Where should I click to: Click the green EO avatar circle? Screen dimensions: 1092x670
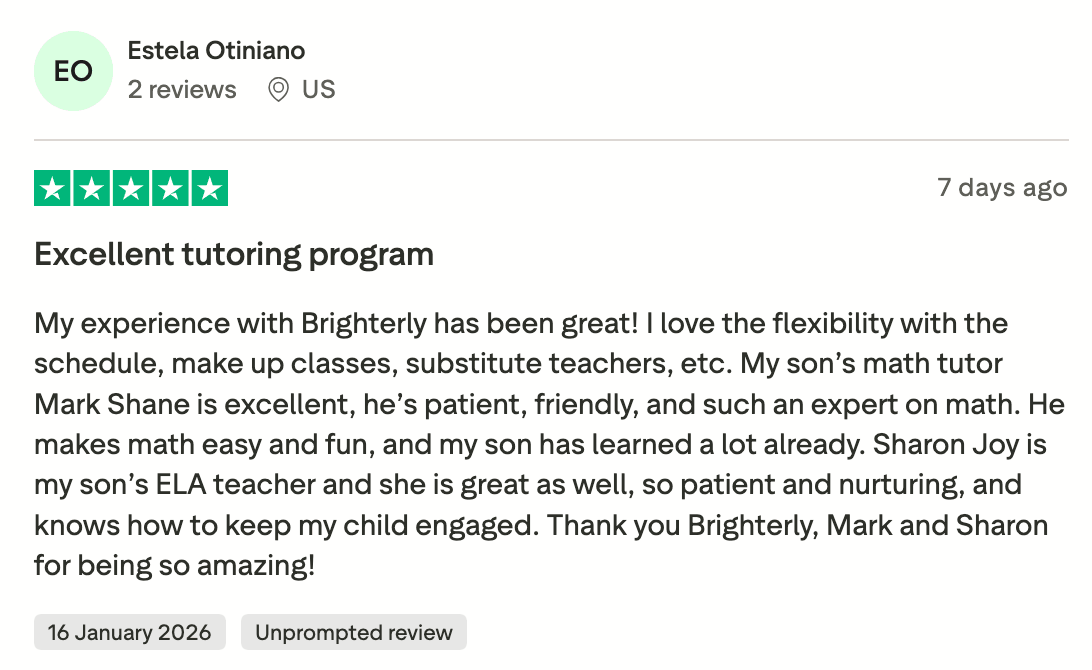pos(73,71)
